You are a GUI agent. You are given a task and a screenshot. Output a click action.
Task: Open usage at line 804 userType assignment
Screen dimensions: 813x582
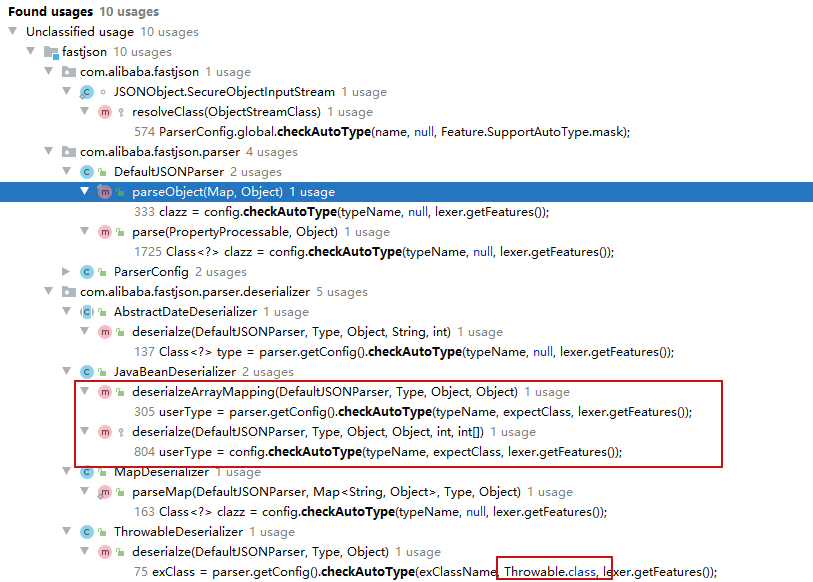(x=378, y=452)
